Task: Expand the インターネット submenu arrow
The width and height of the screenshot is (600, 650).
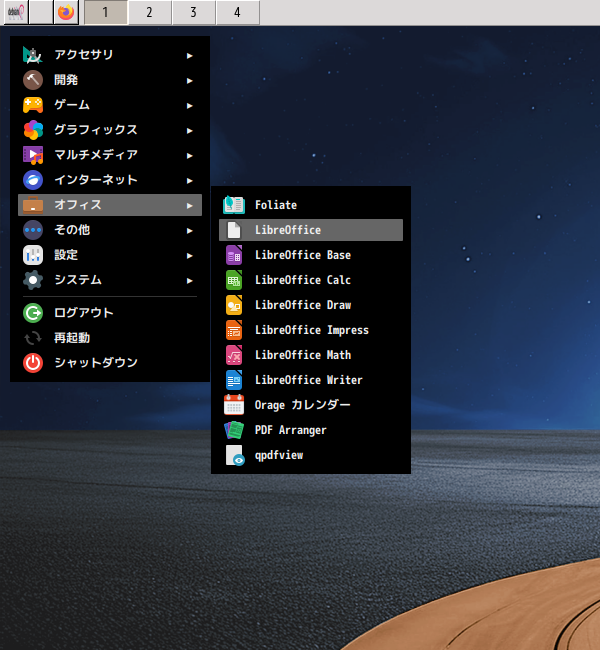Action: (x=189, y=180)
